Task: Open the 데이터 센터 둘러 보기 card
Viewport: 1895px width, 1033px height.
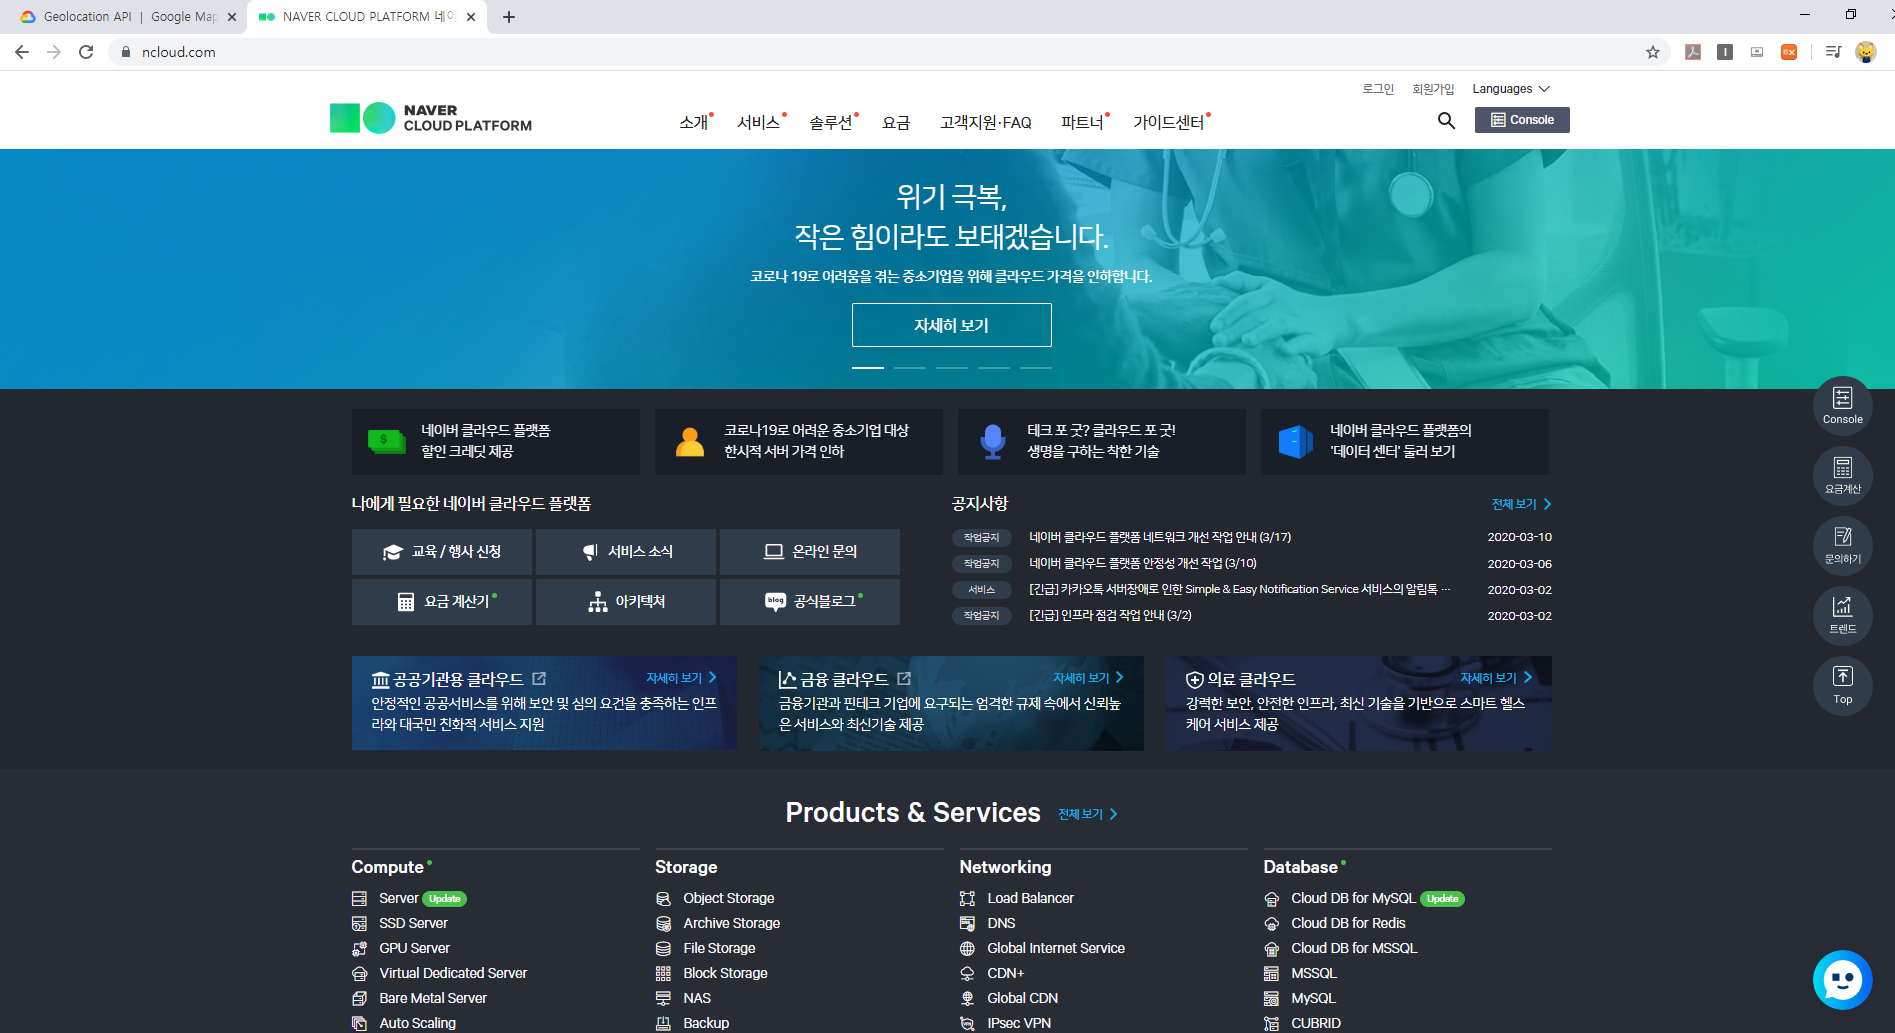Action: 1405,441
